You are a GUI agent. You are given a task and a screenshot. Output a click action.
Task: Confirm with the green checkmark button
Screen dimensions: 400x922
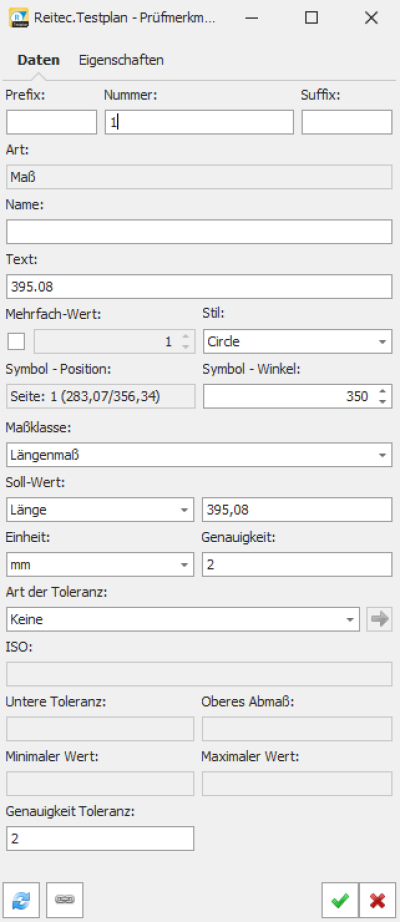coord(340,900)
